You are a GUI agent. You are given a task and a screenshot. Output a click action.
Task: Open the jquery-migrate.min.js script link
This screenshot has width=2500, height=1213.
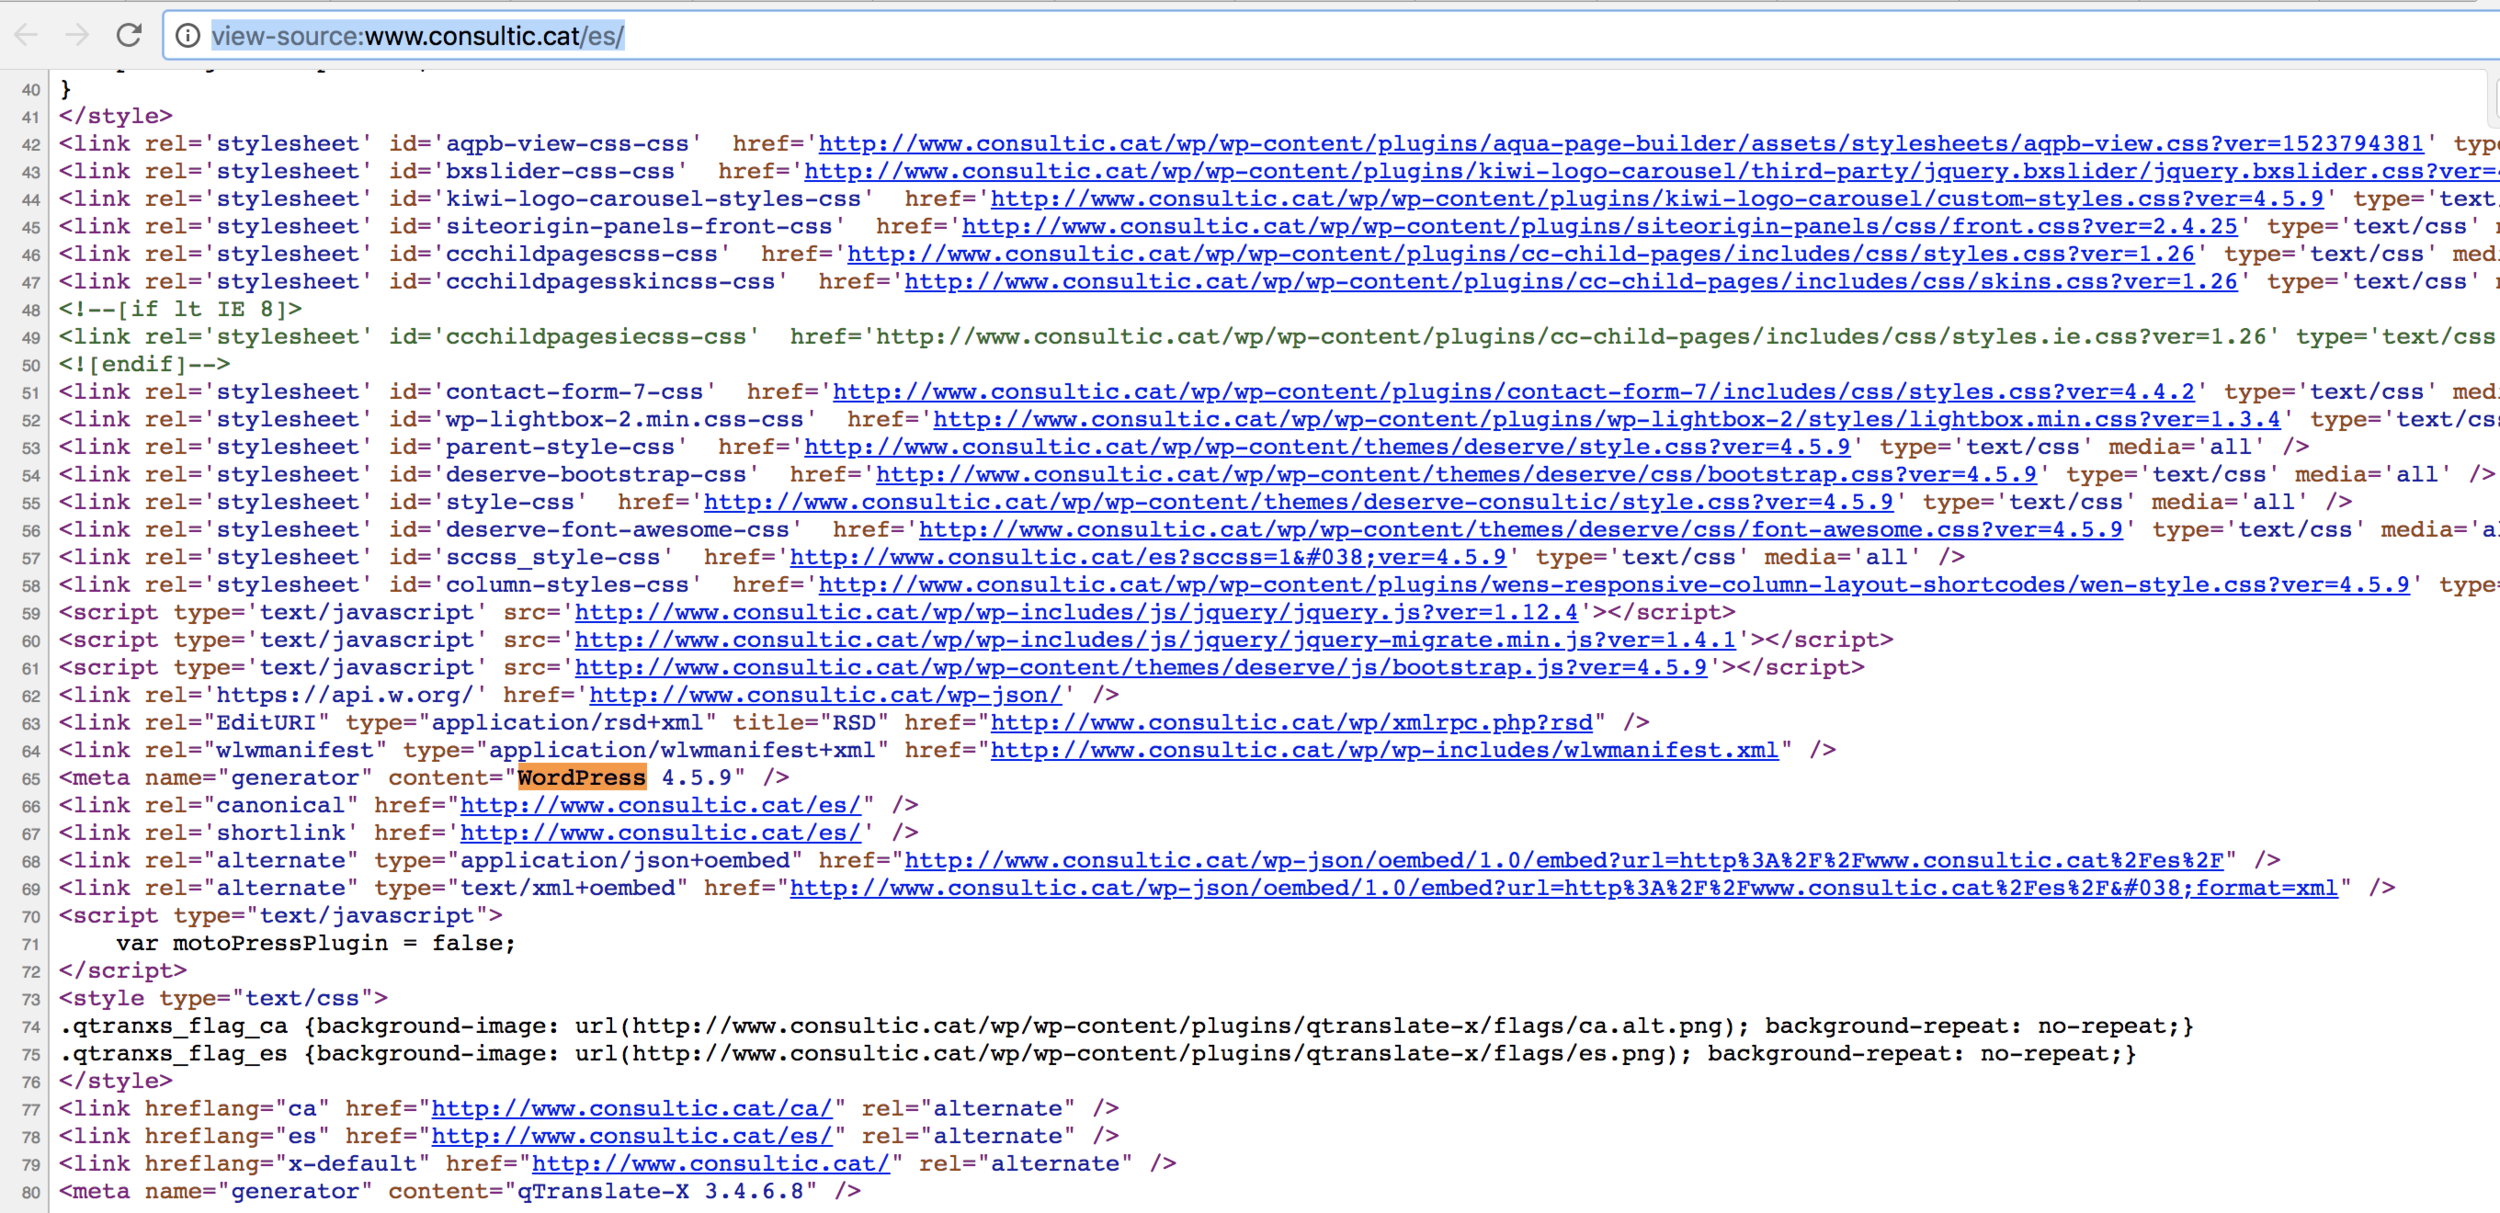1155,640
